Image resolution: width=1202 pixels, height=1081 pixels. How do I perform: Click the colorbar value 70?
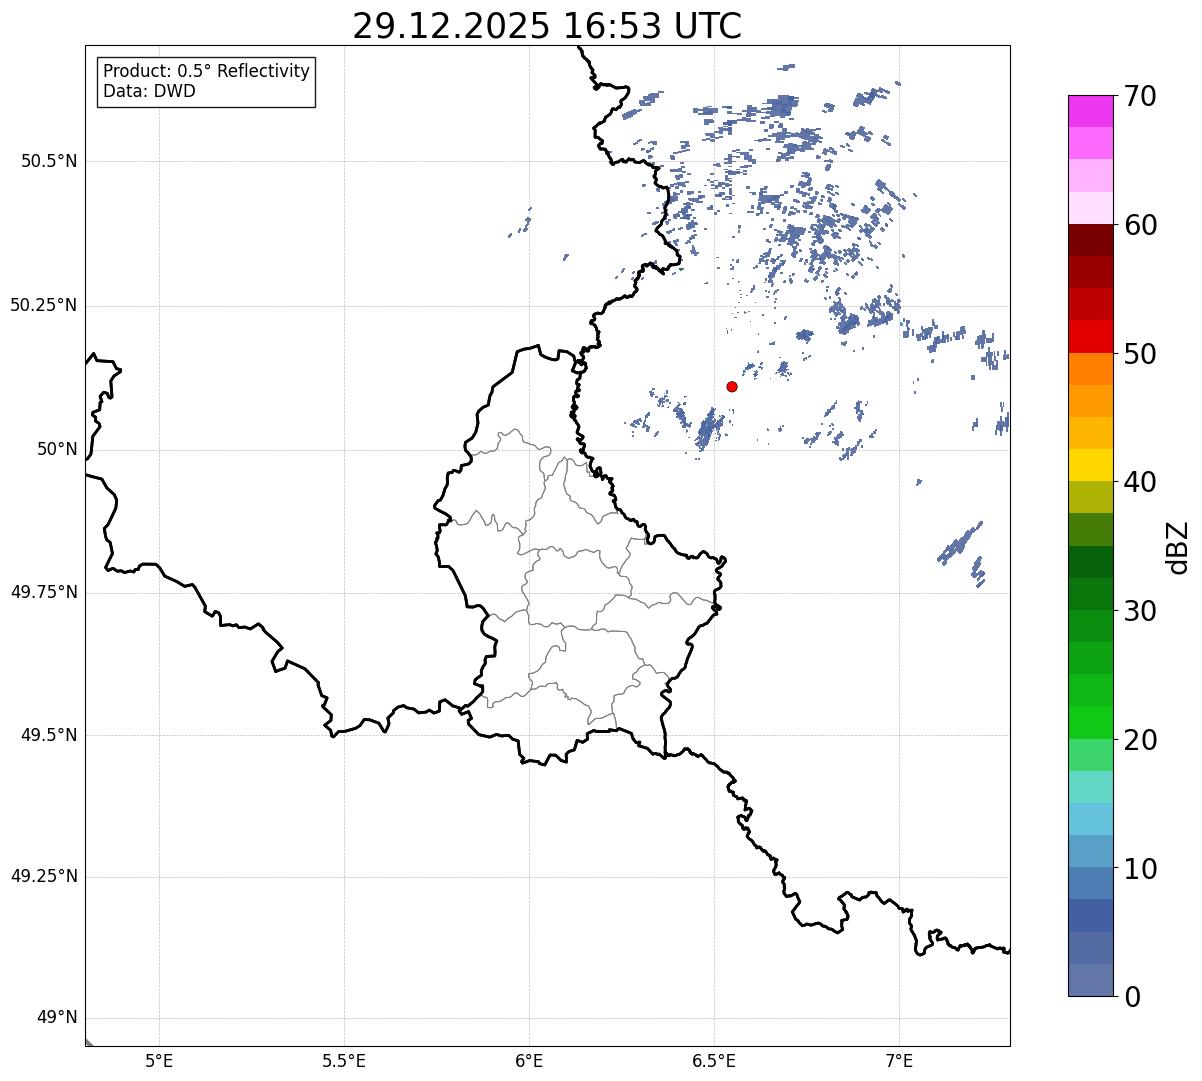click(x=1140, y=96)
